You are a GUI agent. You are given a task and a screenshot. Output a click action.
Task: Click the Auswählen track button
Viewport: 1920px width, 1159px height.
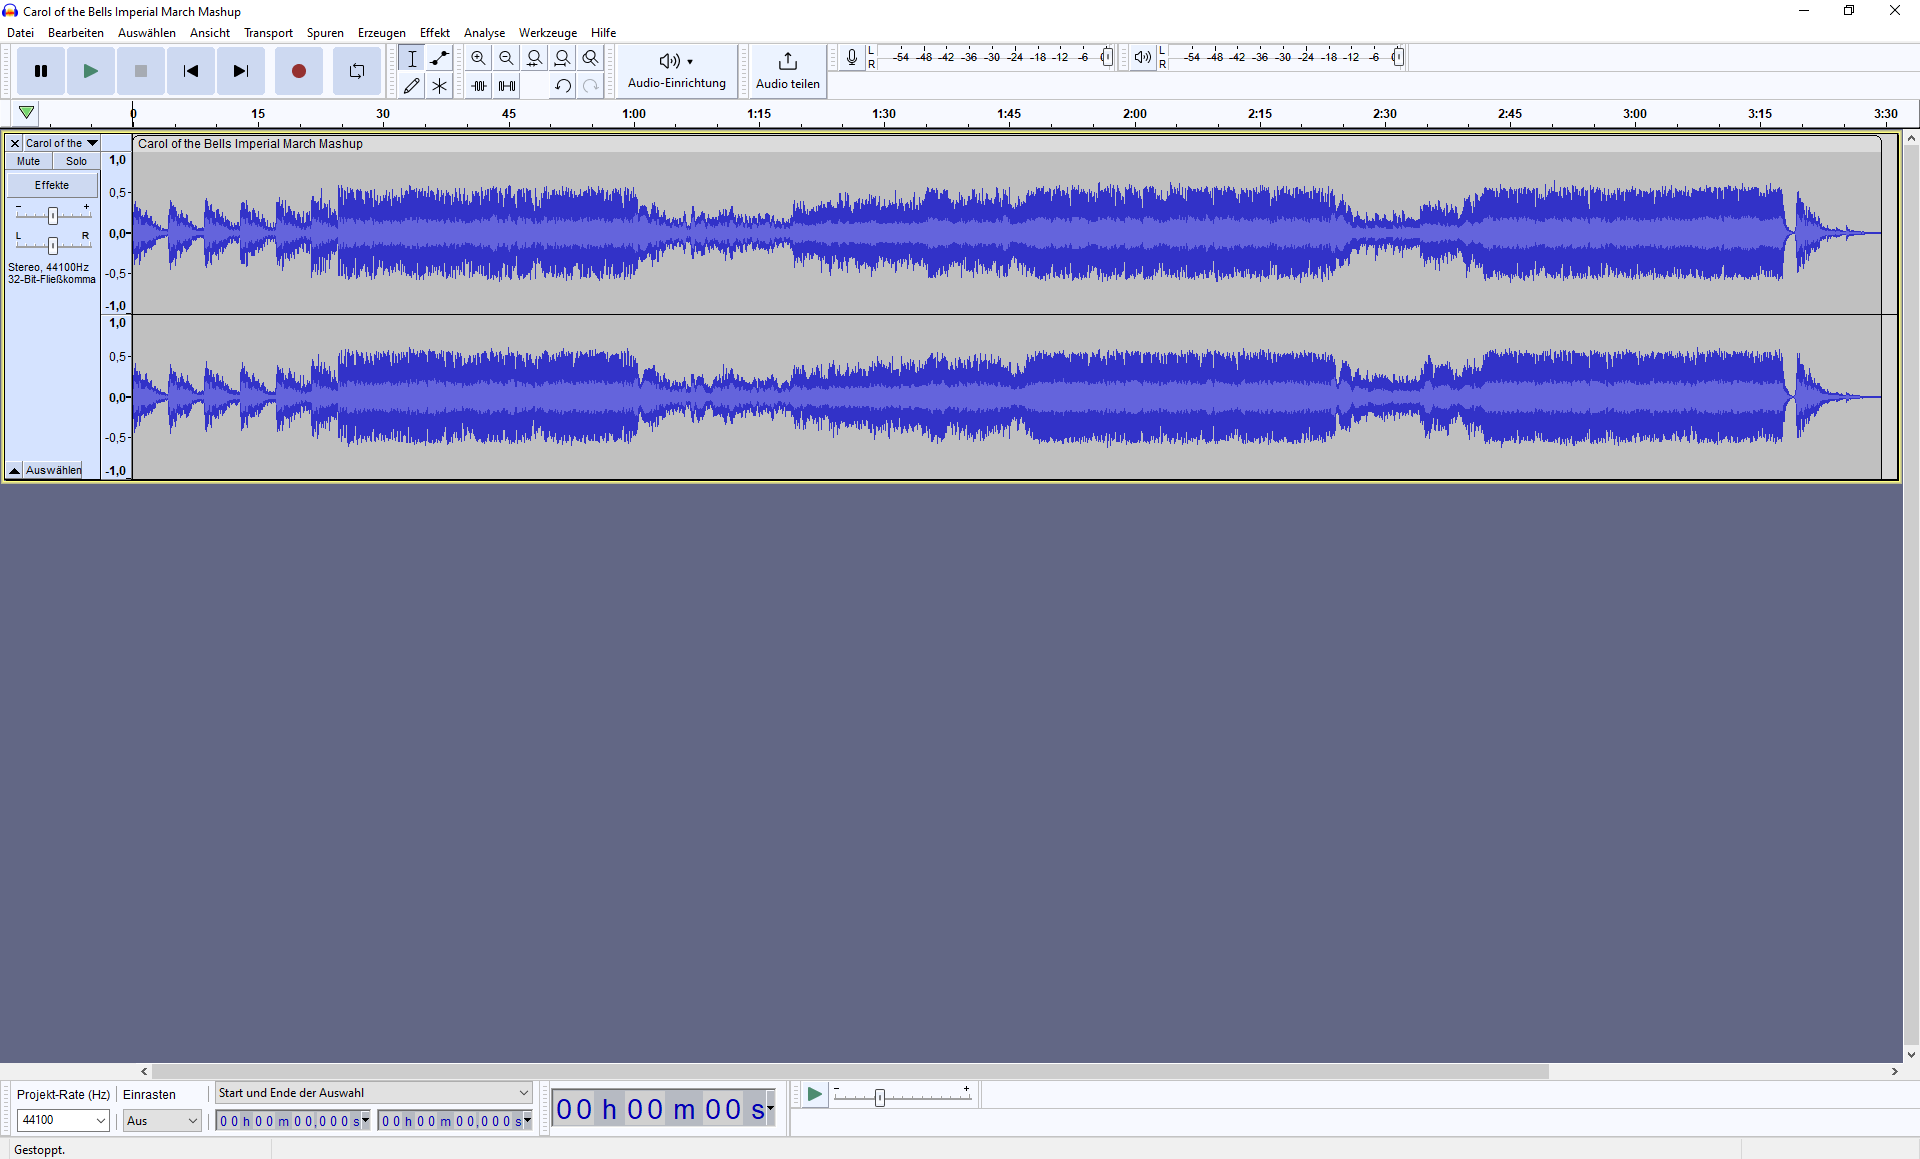coord(54,470)
